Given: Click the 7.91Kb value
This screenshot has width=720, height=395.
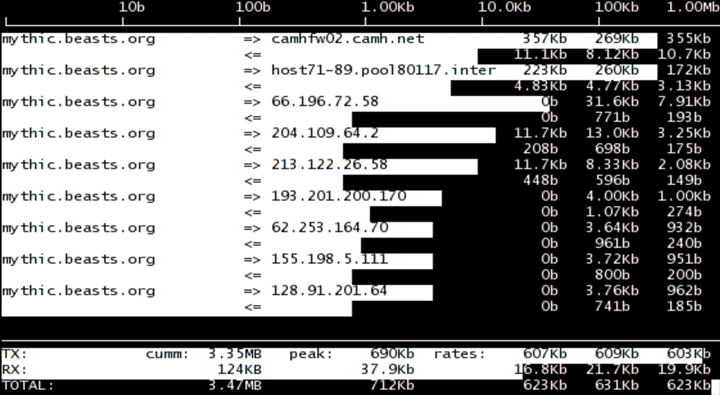Looking at the screenshot, I should pyautogui.click(x=684, y=102).
